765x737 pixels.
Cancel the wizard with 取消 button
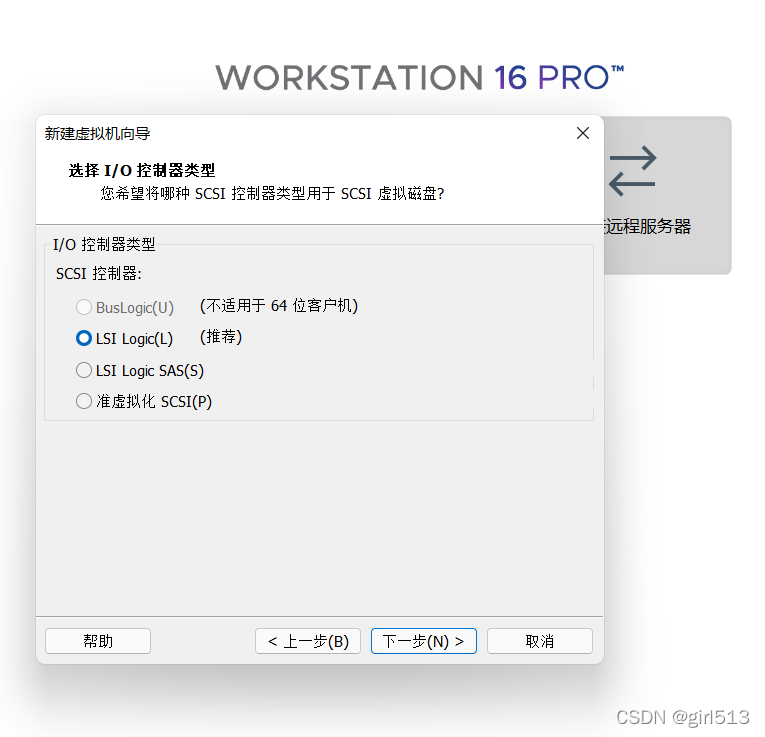click(x=540, y=641)
